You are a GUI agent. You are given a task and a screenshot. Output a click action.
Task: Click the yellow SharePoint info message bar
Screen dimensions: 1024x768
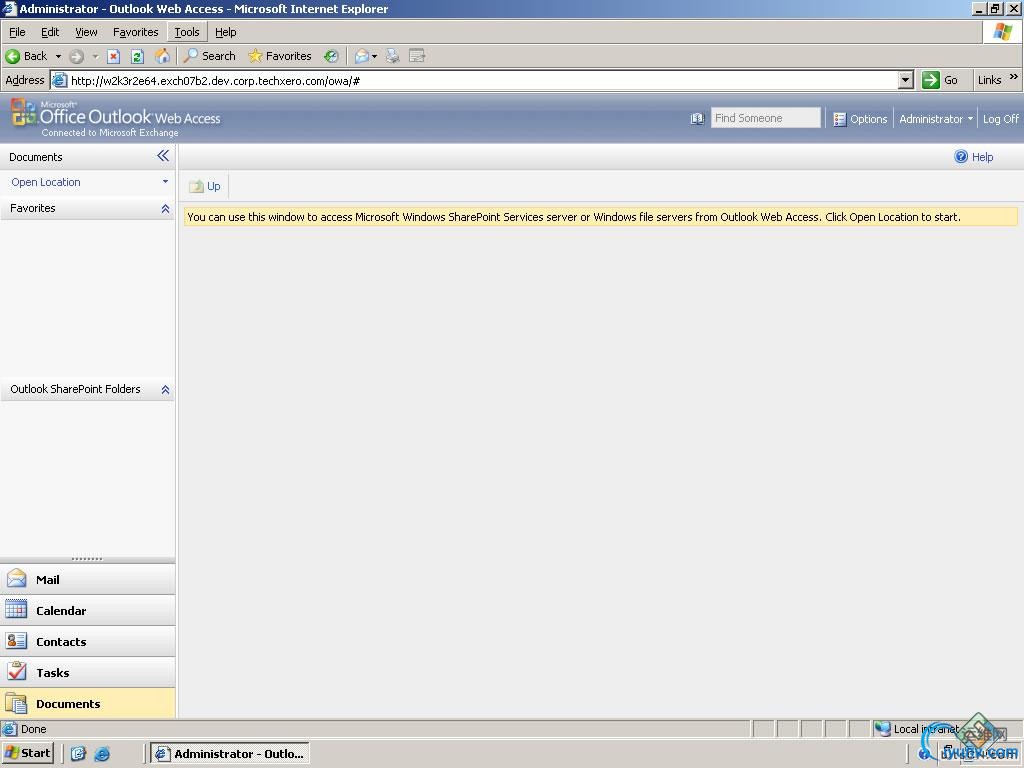point(600,217)
